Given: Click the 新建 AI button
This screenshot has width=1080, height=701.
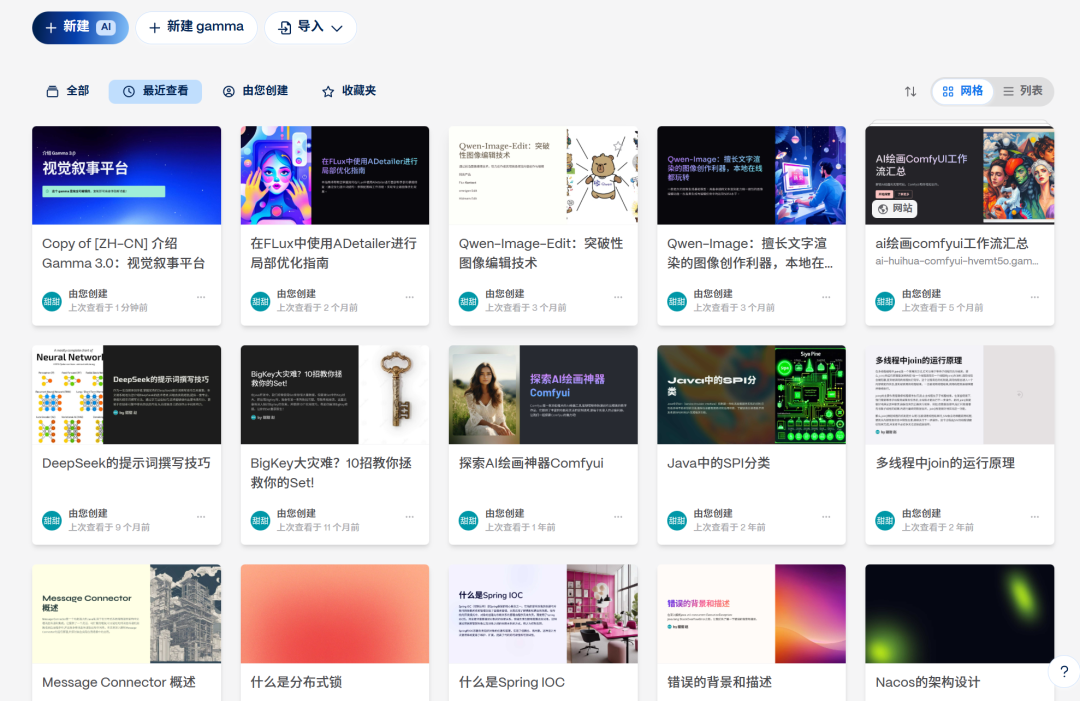Looking at the screenshot, I should point(80,28).
